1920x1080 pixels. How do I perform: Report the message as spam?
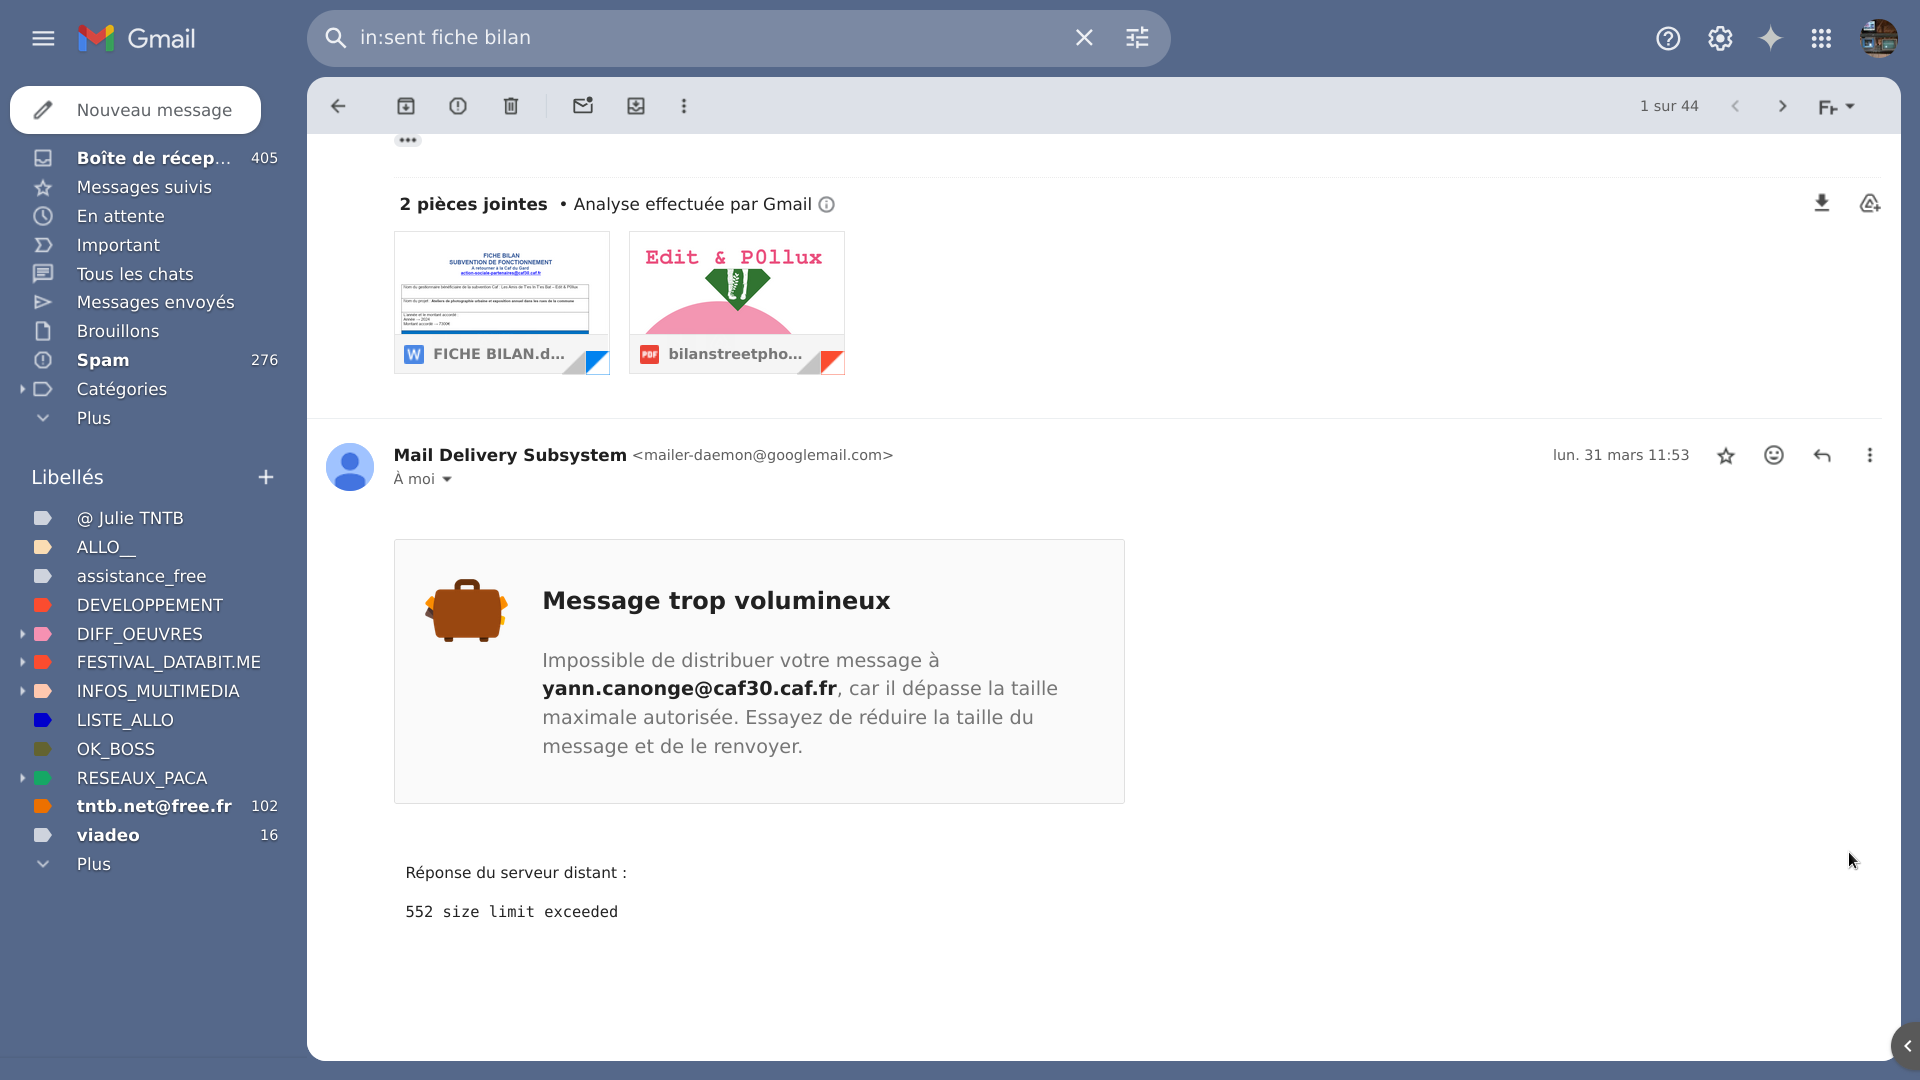pos(458,106)
